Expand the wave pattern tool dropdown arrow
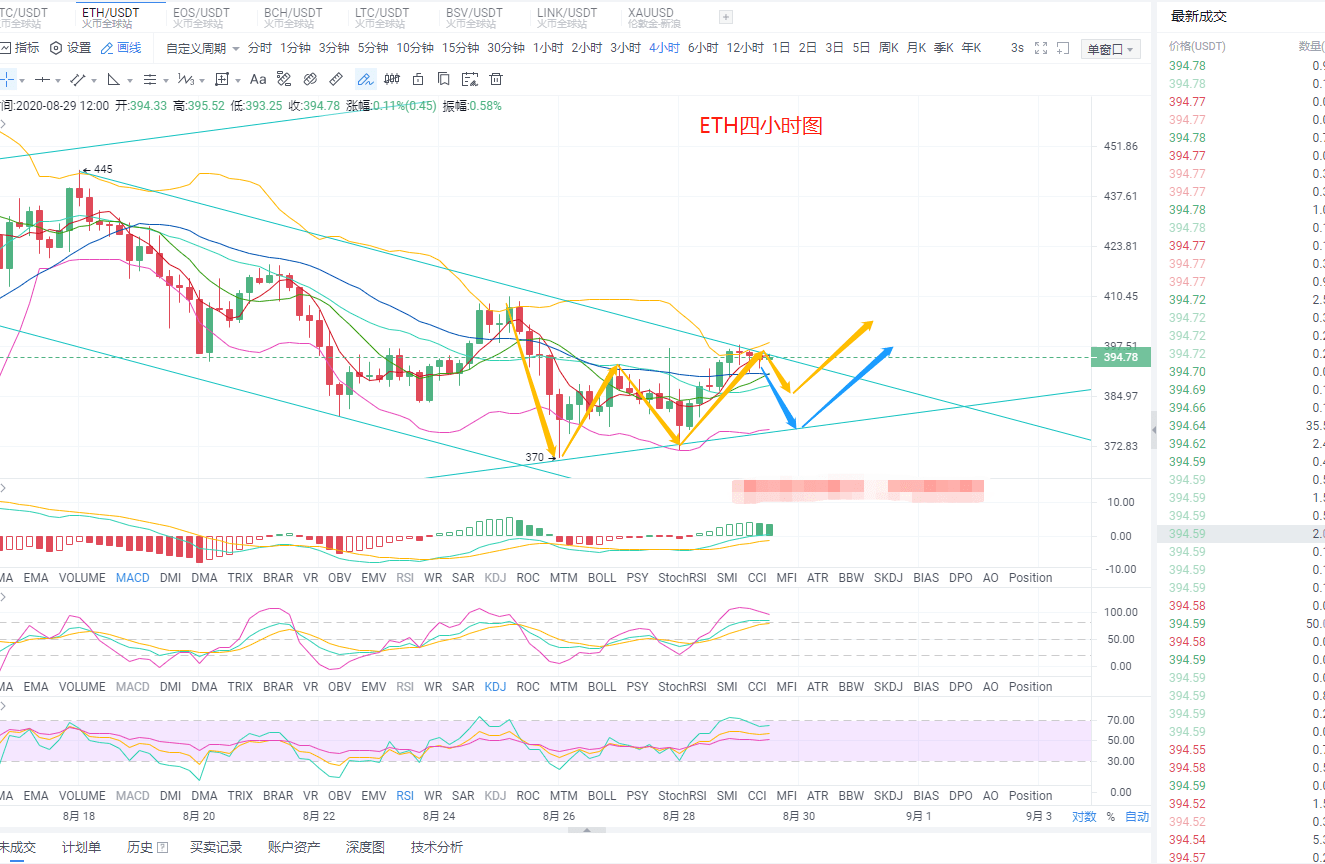The height and width of the screenshot is (864, 1325). [202, 80]
